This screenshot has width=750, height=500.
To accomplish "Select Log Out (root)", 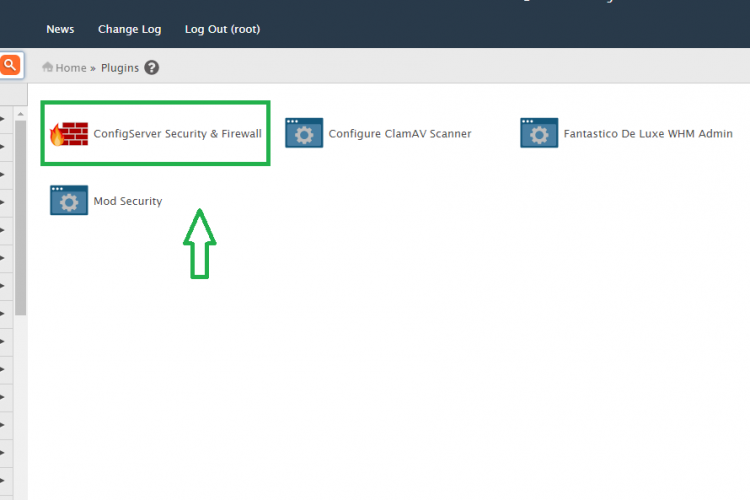I will point(222,29).
